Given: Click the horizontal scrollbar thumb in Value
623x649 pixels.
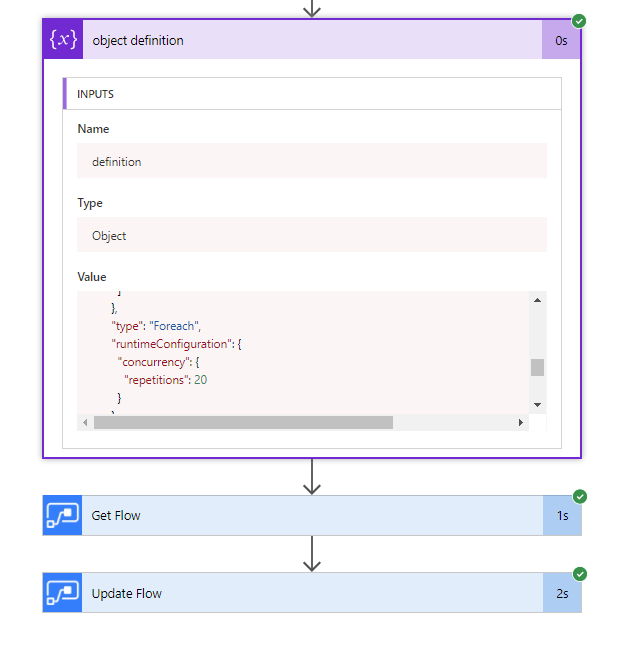Looking at the screenshot, I should click(243, 423).
